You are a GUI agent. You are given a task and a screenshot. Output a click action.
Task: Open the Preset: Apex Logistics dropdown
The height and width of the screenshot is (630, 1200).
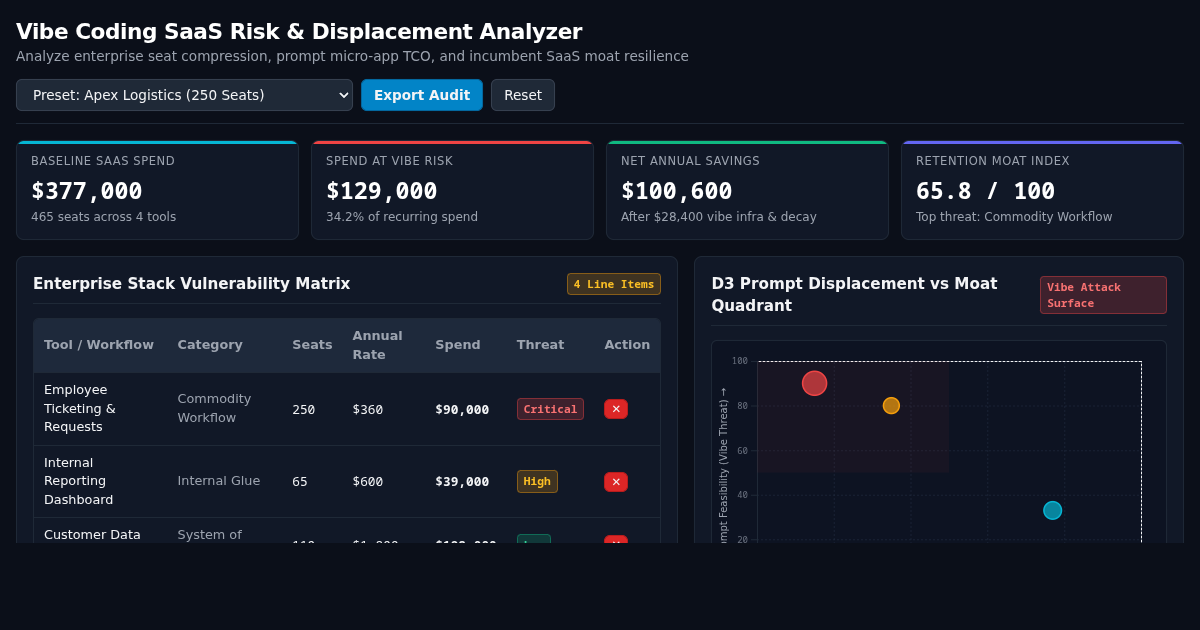(x=184, y=95)
